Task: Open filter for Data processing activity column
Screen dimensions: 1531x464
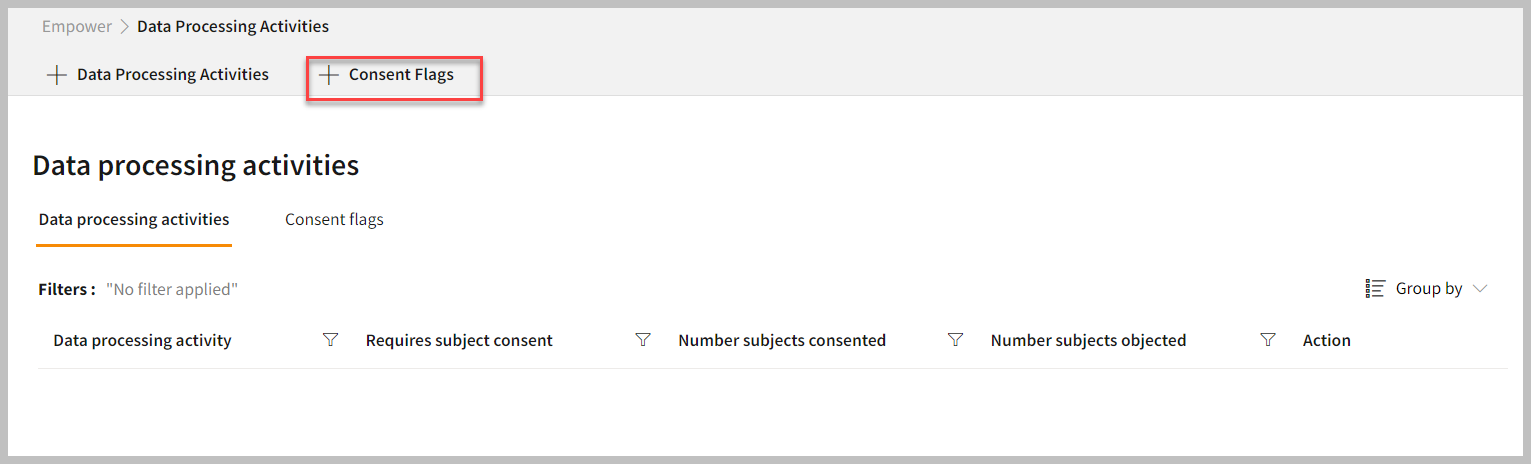Action: pos(331,340)
